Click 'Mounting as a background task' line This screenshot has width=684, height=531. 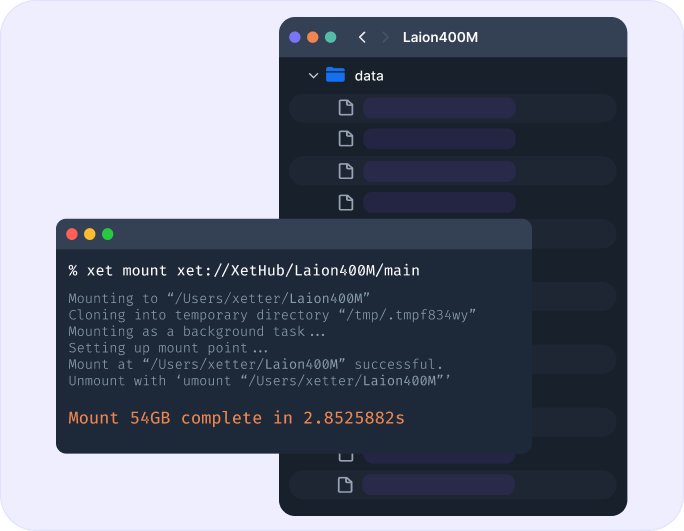[x=197, y=331]
